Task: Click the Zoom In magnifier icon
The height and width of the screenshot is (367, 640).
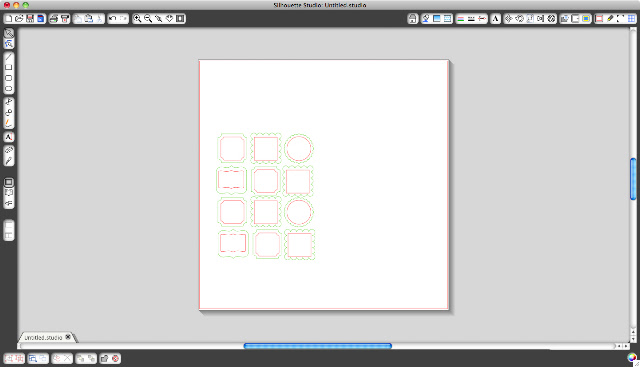Action: pyautogui.click(x=138, y=19)
